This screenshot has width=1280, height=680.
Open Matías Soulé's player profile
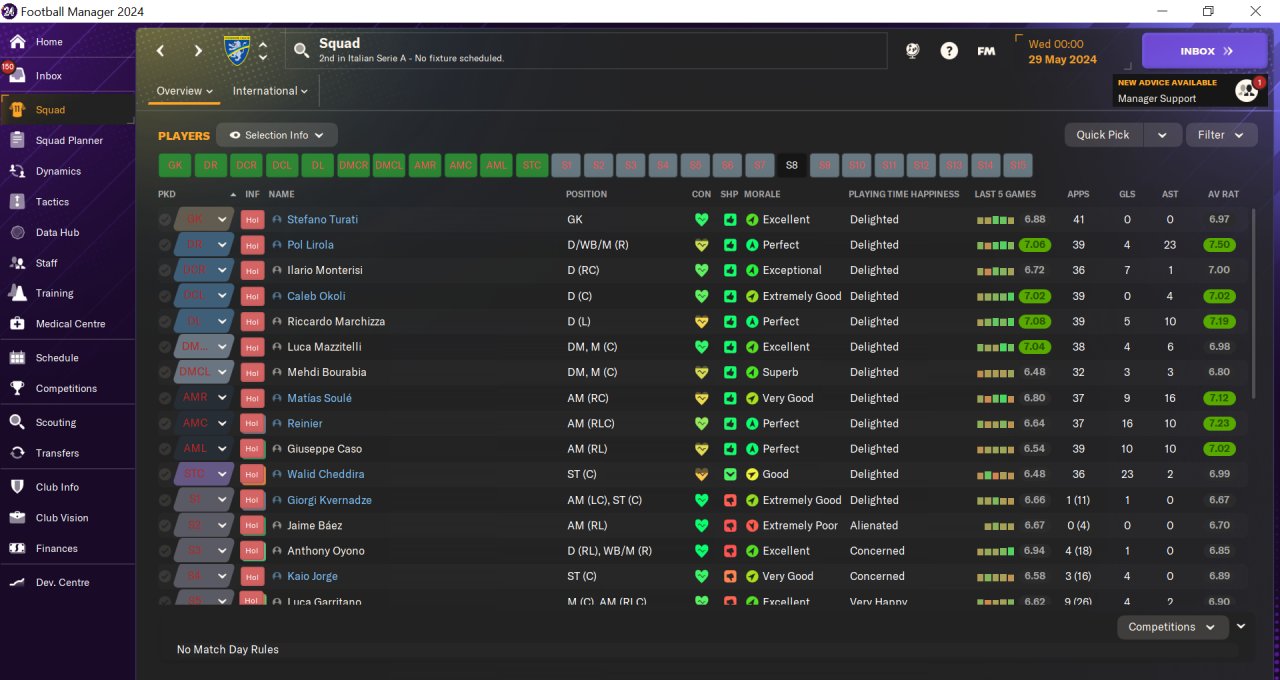point(319,398)
